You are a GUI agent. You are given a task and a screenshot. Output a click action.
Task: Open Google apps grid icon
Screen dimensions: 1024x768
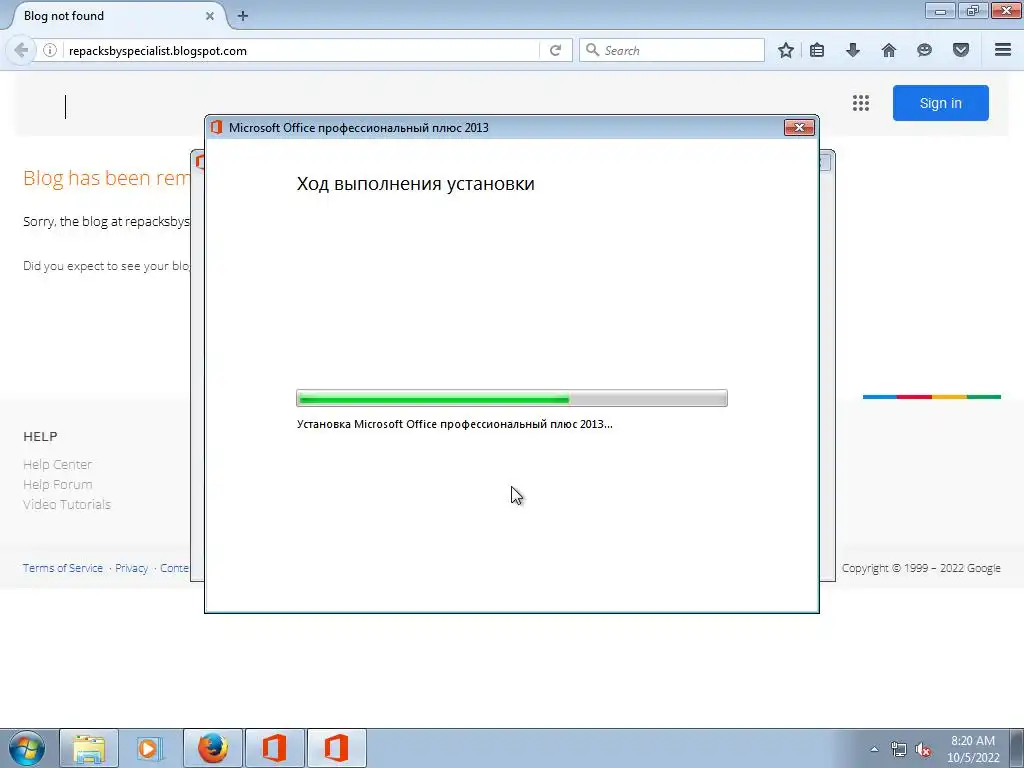coord(861,103)
